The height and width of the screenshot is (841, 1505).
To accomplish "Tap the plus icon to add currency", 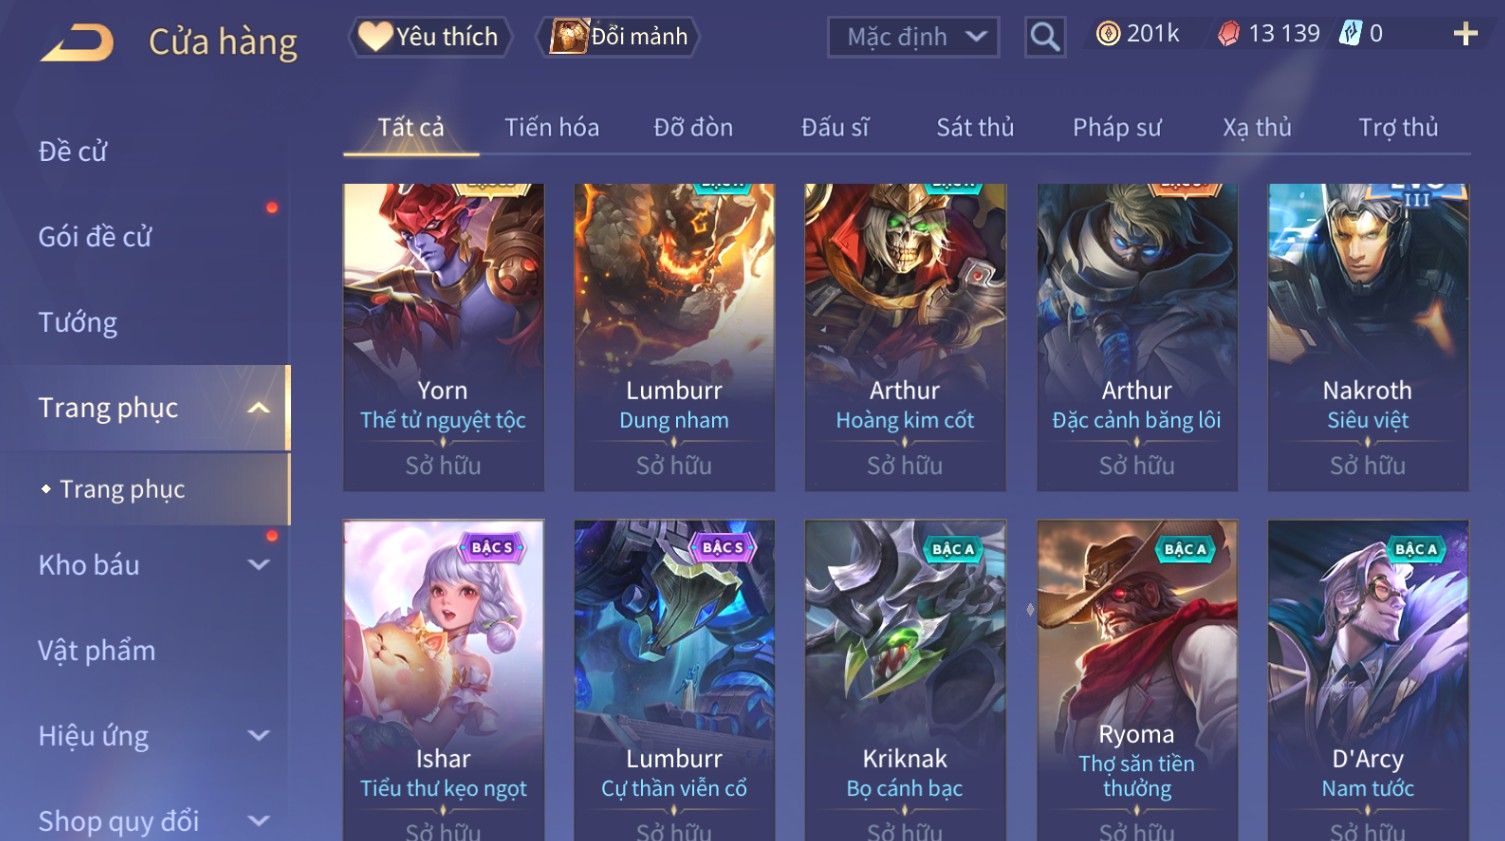I will (x=1465, y=34).
